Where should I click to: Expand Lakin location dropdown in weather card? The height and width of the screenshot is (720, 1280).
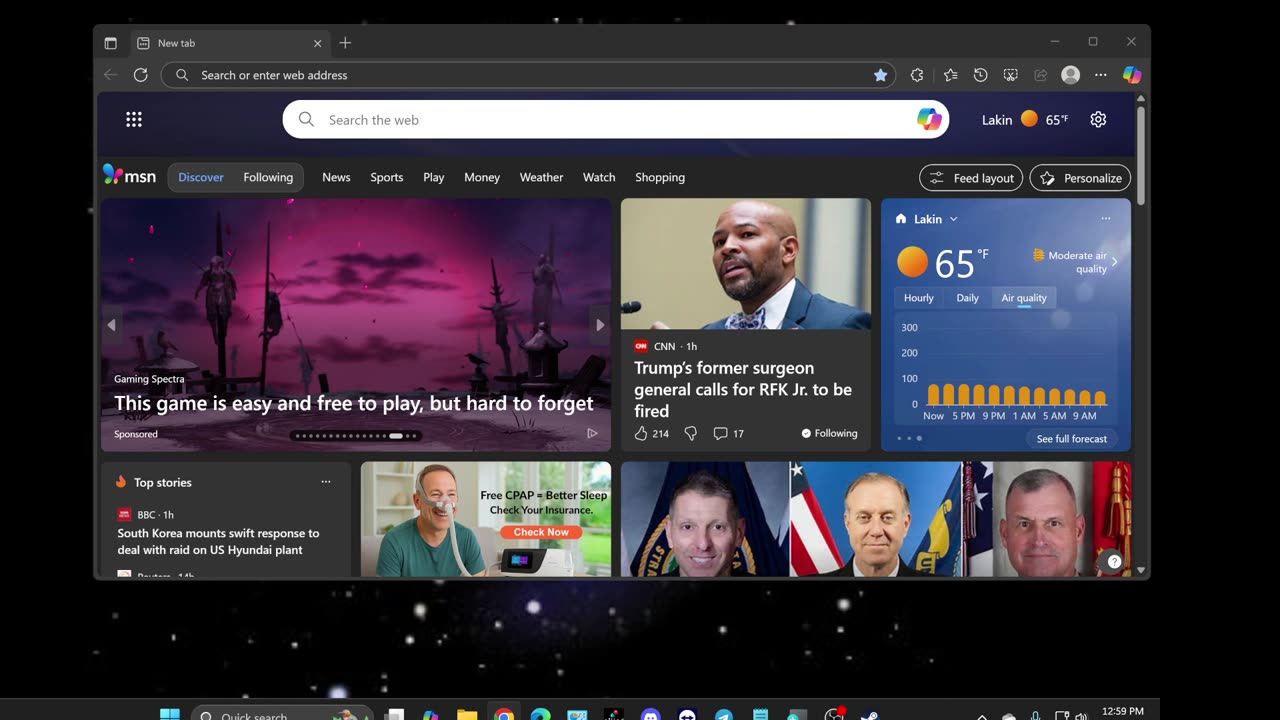953,219
